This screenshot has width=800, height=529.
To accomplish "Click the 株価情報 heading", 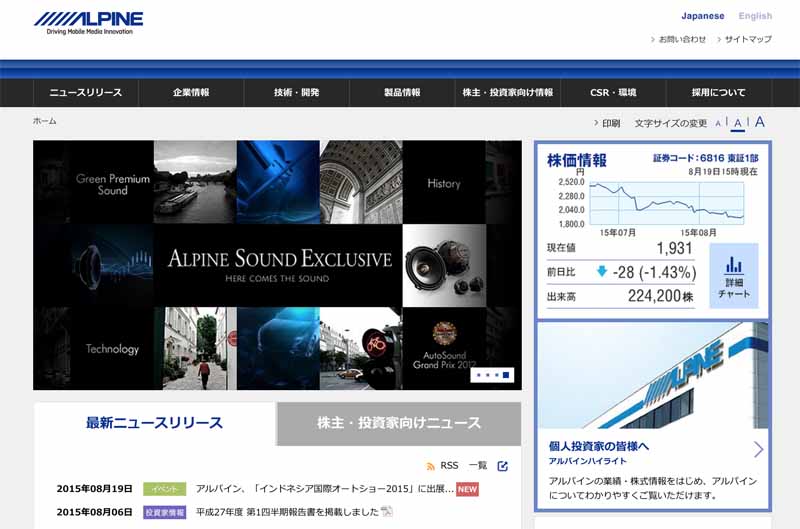I will pyautogui.click(x=577, y=160).
